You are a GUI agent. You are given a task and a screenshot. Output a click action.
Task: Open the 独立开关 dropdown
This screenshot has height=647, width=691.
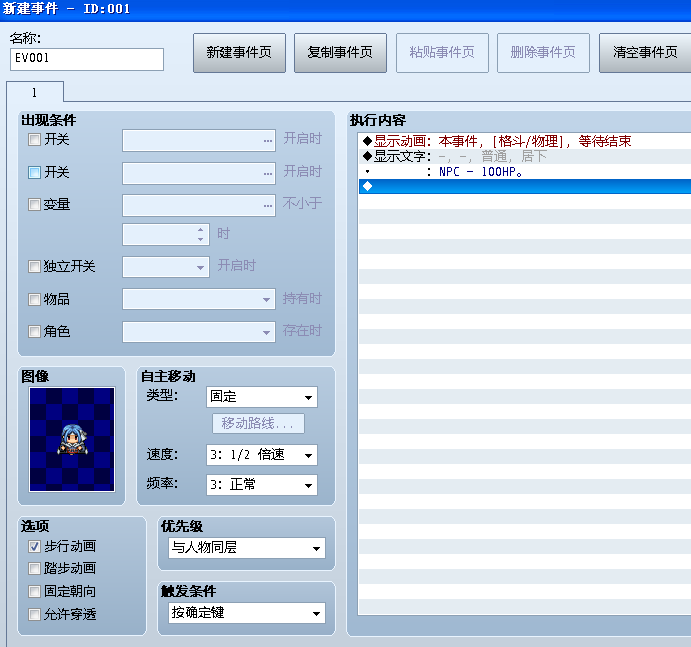[x=166, y=267]
